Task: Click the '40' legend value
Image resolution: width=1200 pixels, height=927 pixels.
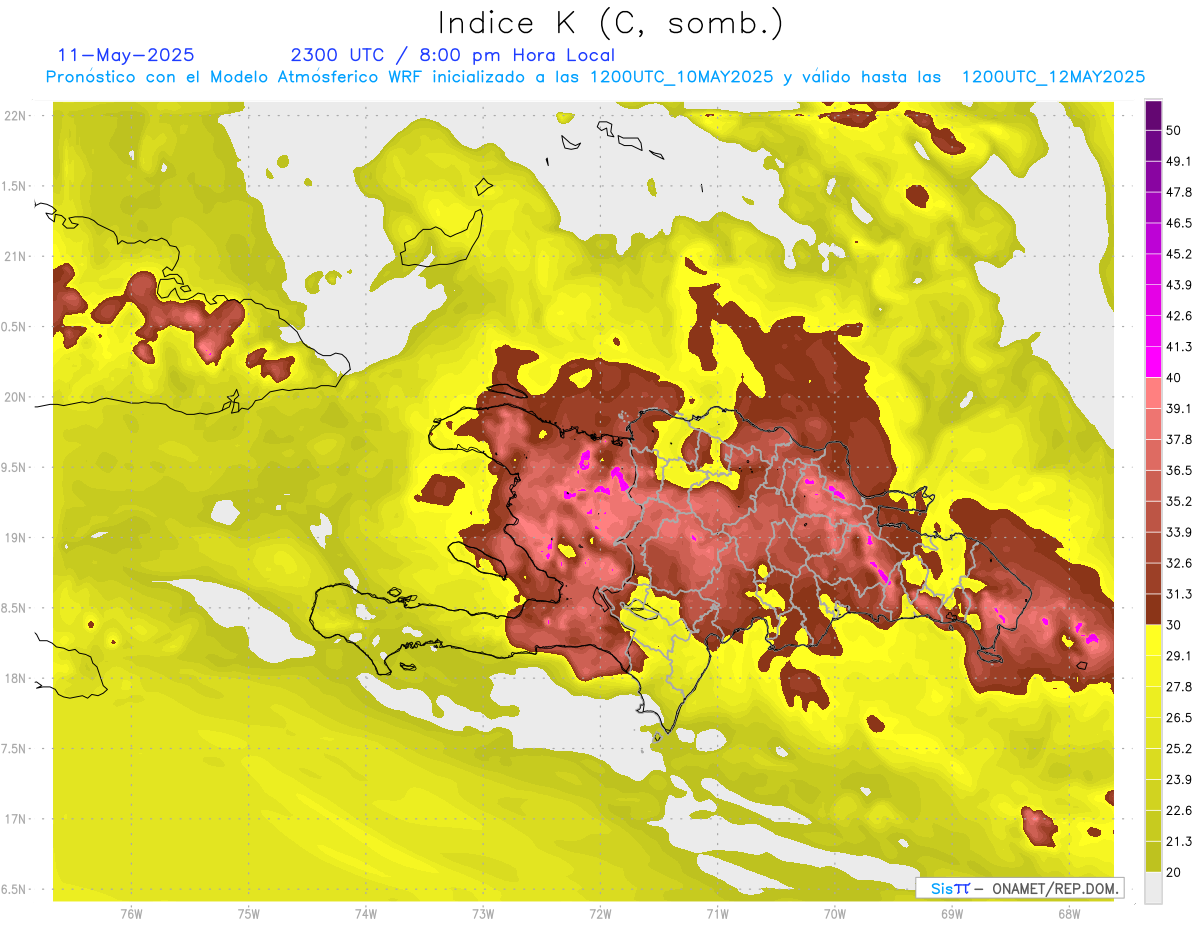Action: pyautogui.click(x=1174, y=378)
